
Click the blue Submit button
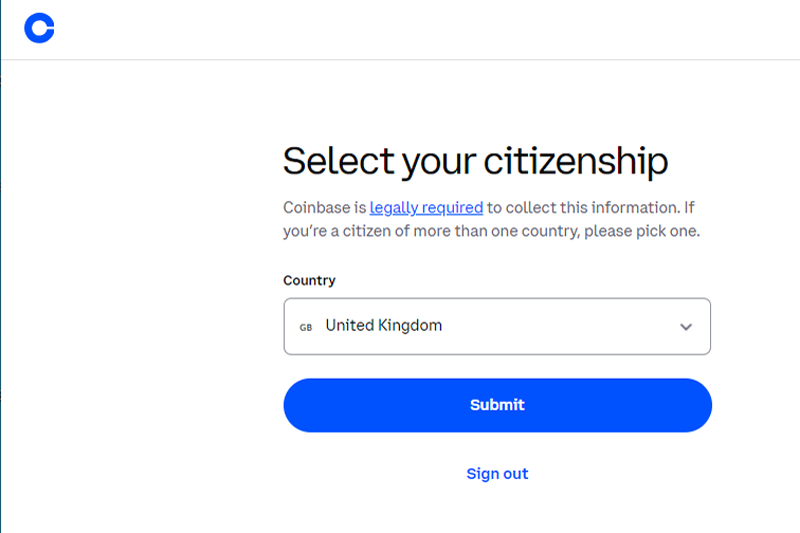point(497,405)
